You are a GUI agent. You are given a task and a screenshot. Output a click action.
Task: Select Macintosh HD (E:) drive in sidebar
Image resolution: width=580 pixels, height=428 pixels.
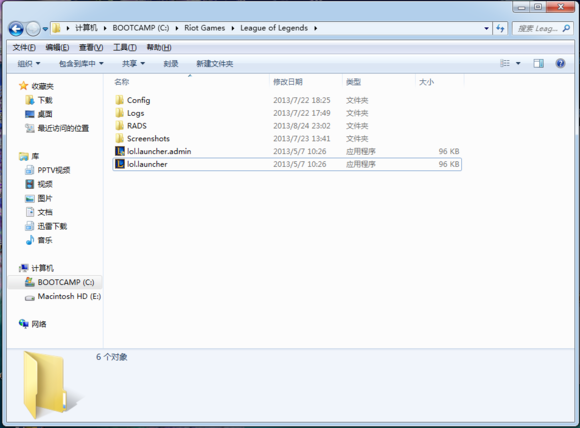(x=63, y=296)
